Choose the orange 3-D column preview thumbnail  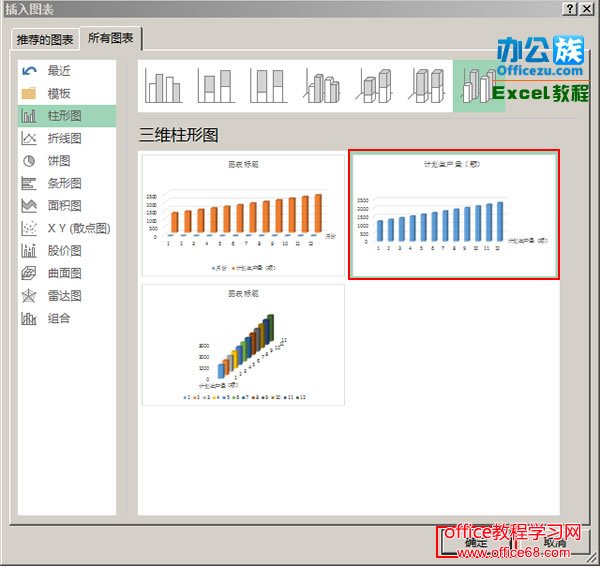[x=243, y=215]
